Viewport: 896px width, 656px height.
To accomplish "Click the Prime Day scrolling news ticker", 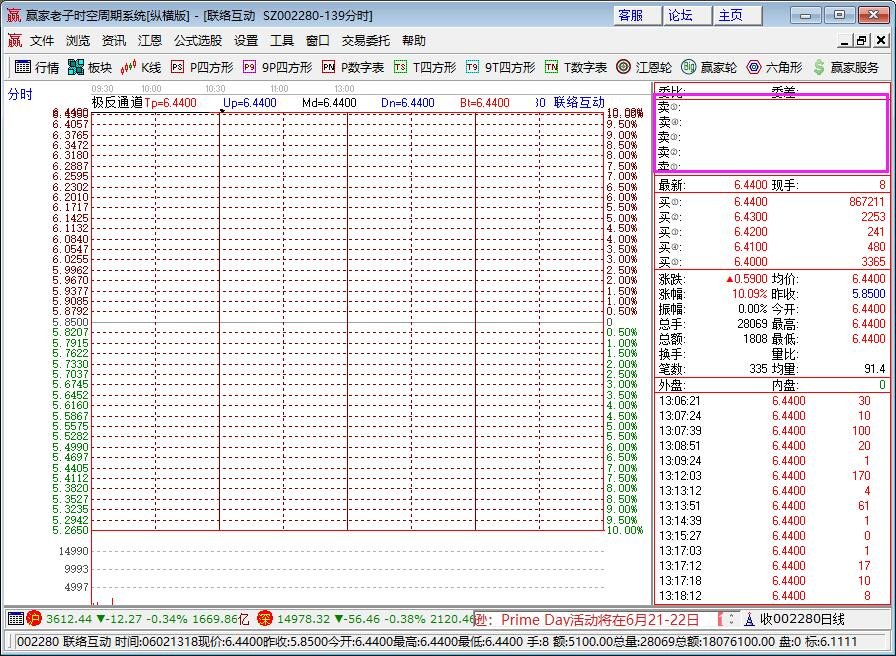I will pyautogui.click(x=594, y=619).
